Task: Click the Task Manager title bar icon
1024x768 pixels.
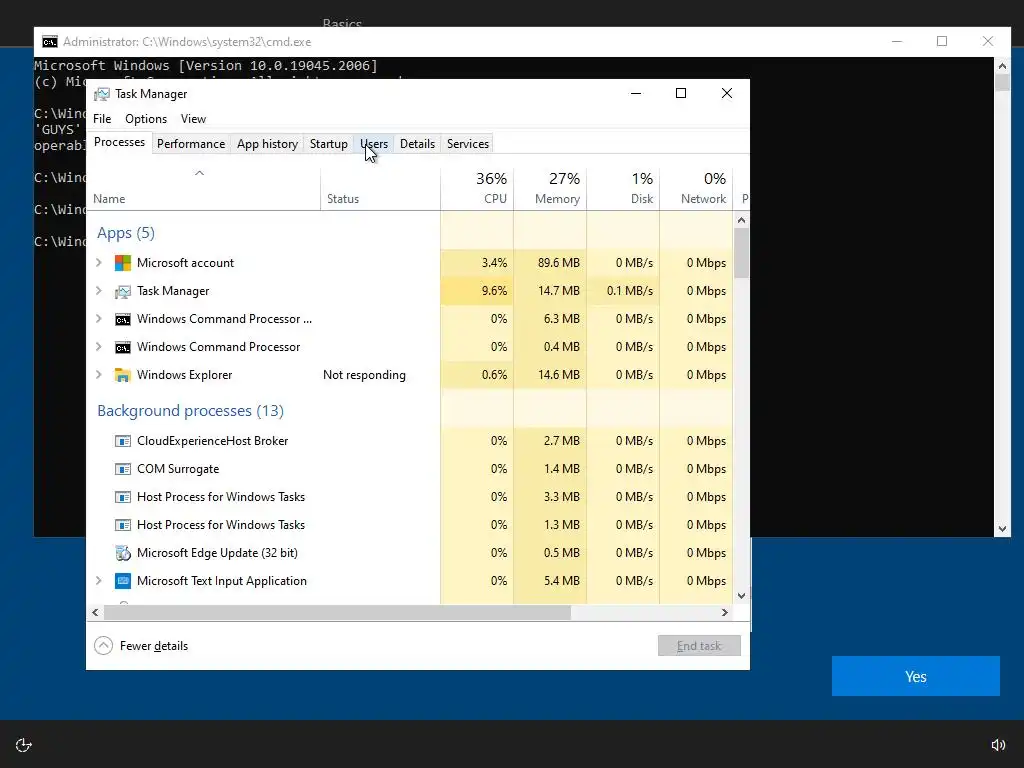Action: tap(102, 94)
